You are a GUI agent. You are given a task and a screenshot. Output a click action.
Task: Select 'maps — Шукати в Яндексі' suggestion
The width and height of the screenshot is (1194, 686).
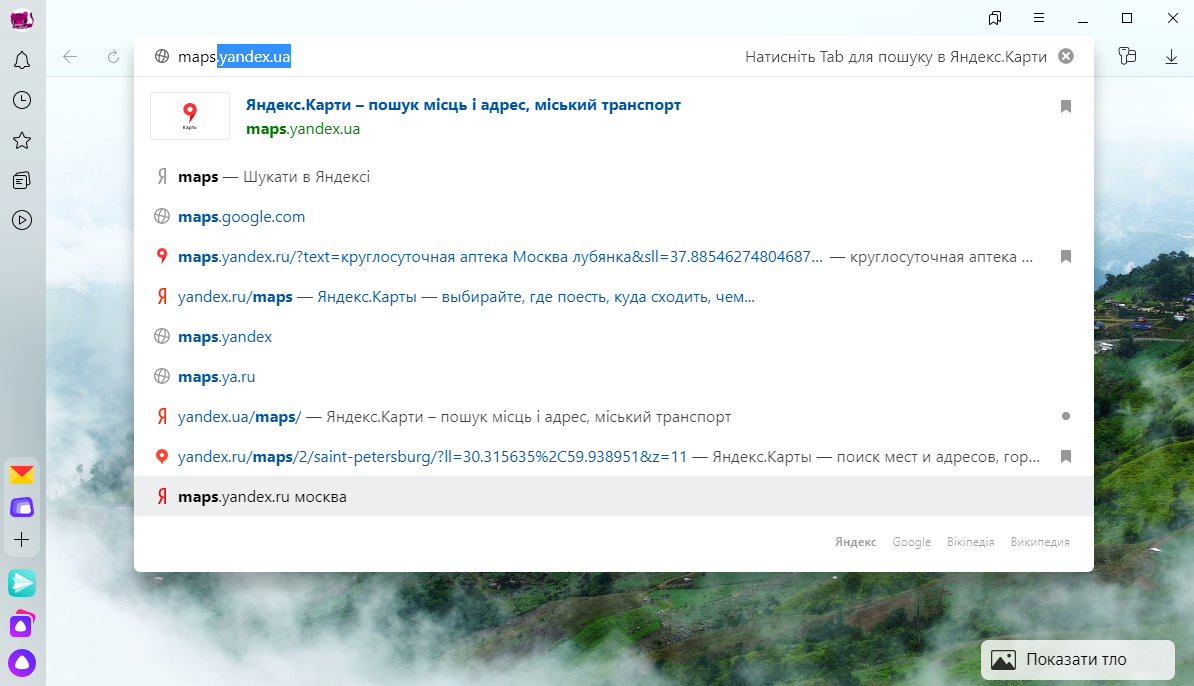tap(614, 177)
